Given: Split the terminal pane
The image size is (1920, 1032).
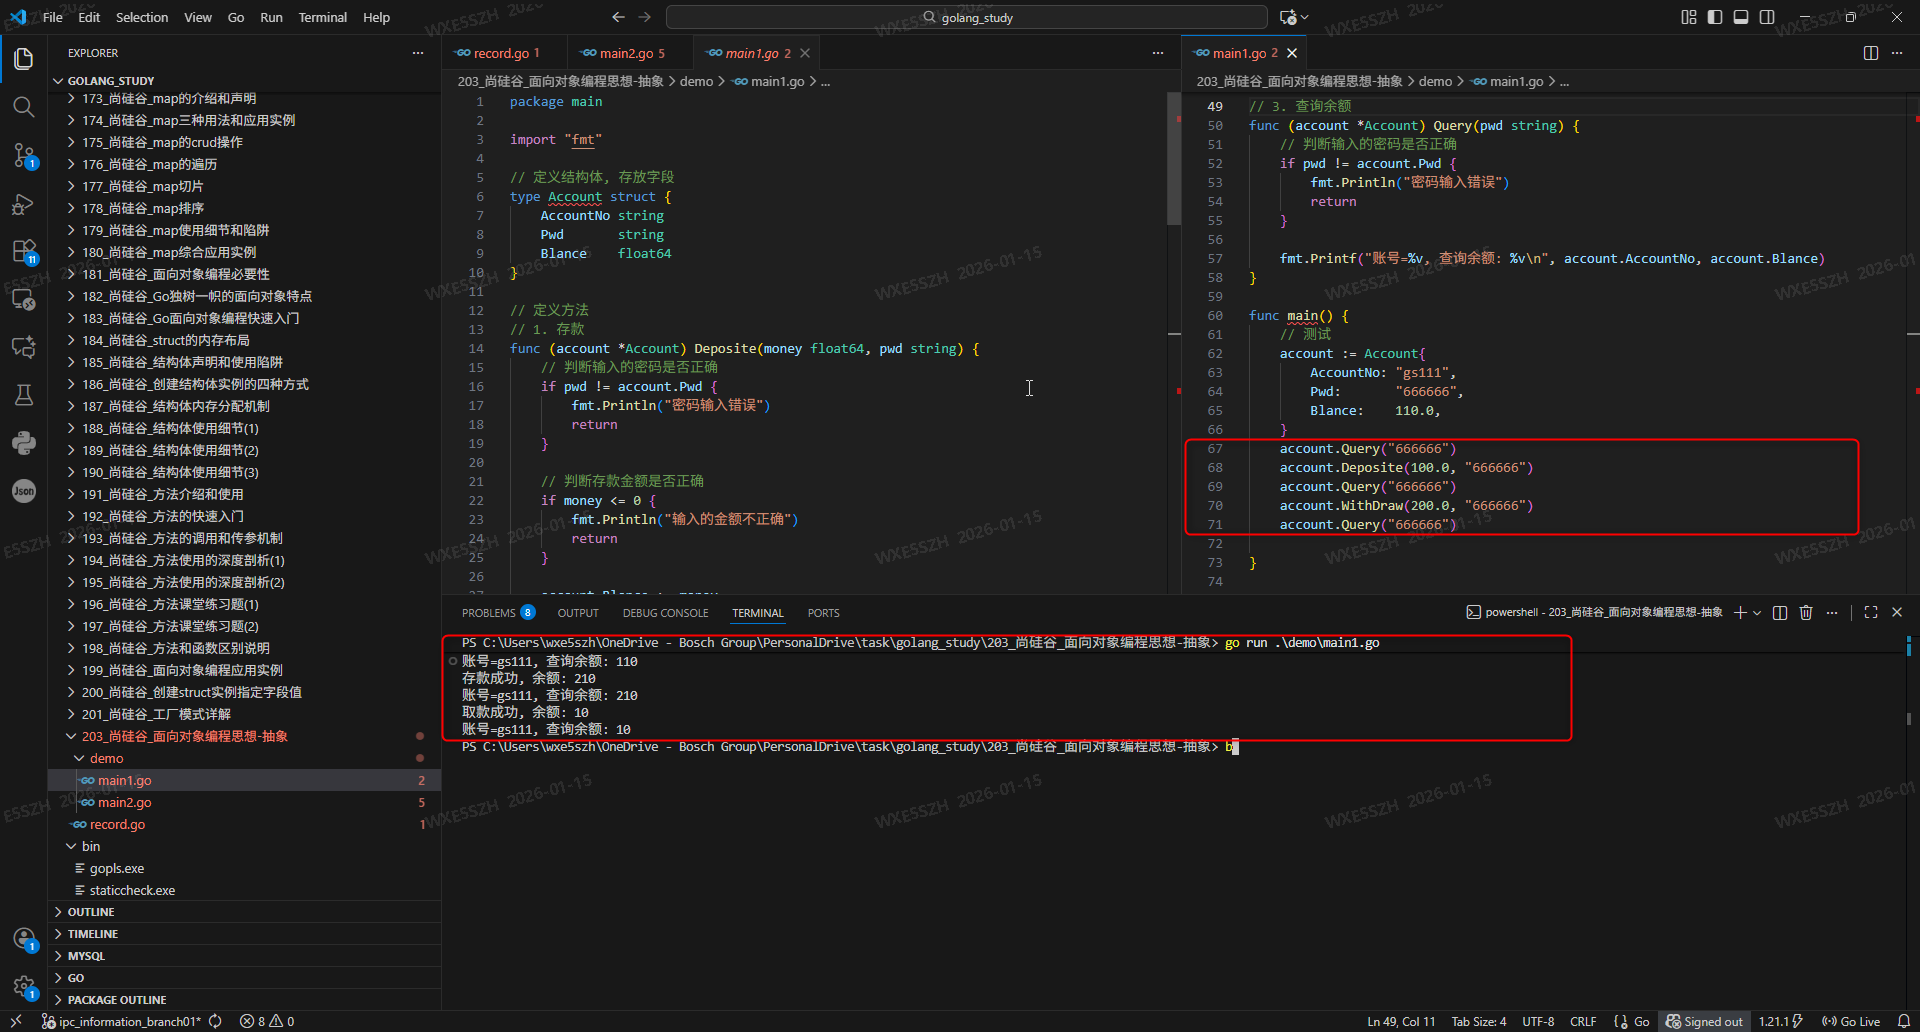Looking at the screenshot, I should point(1780,613).
